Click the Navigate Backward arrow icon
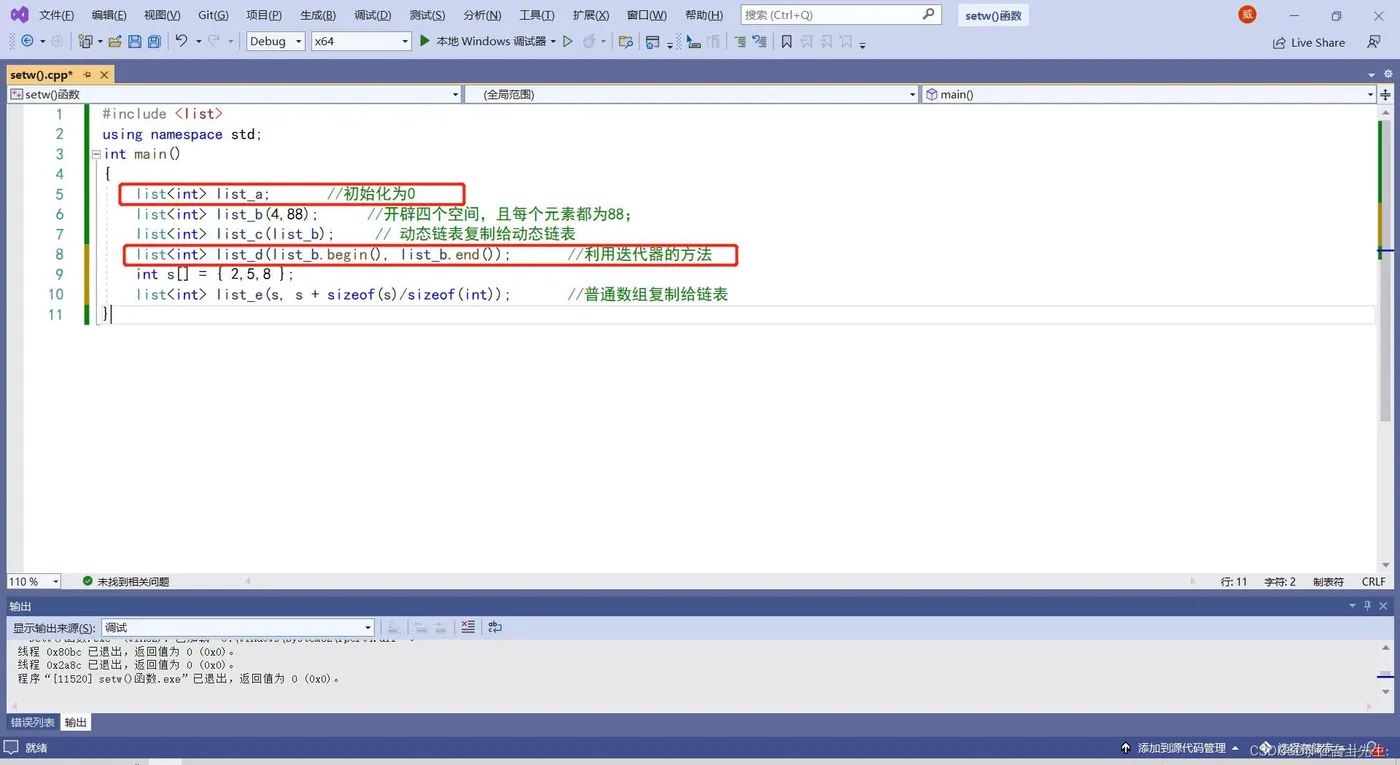This screenshot has width=1400, height=765. (x=27, y=41)
